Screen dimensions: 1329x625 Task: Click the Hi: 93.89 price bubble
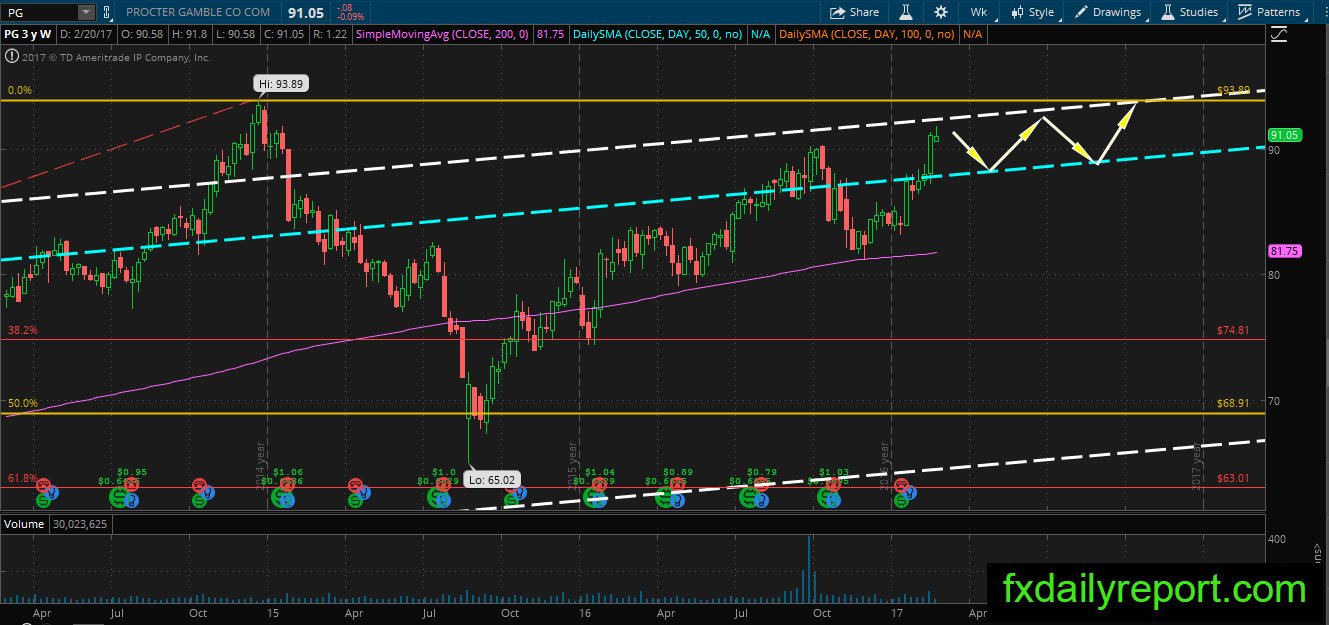pos(283,85)
